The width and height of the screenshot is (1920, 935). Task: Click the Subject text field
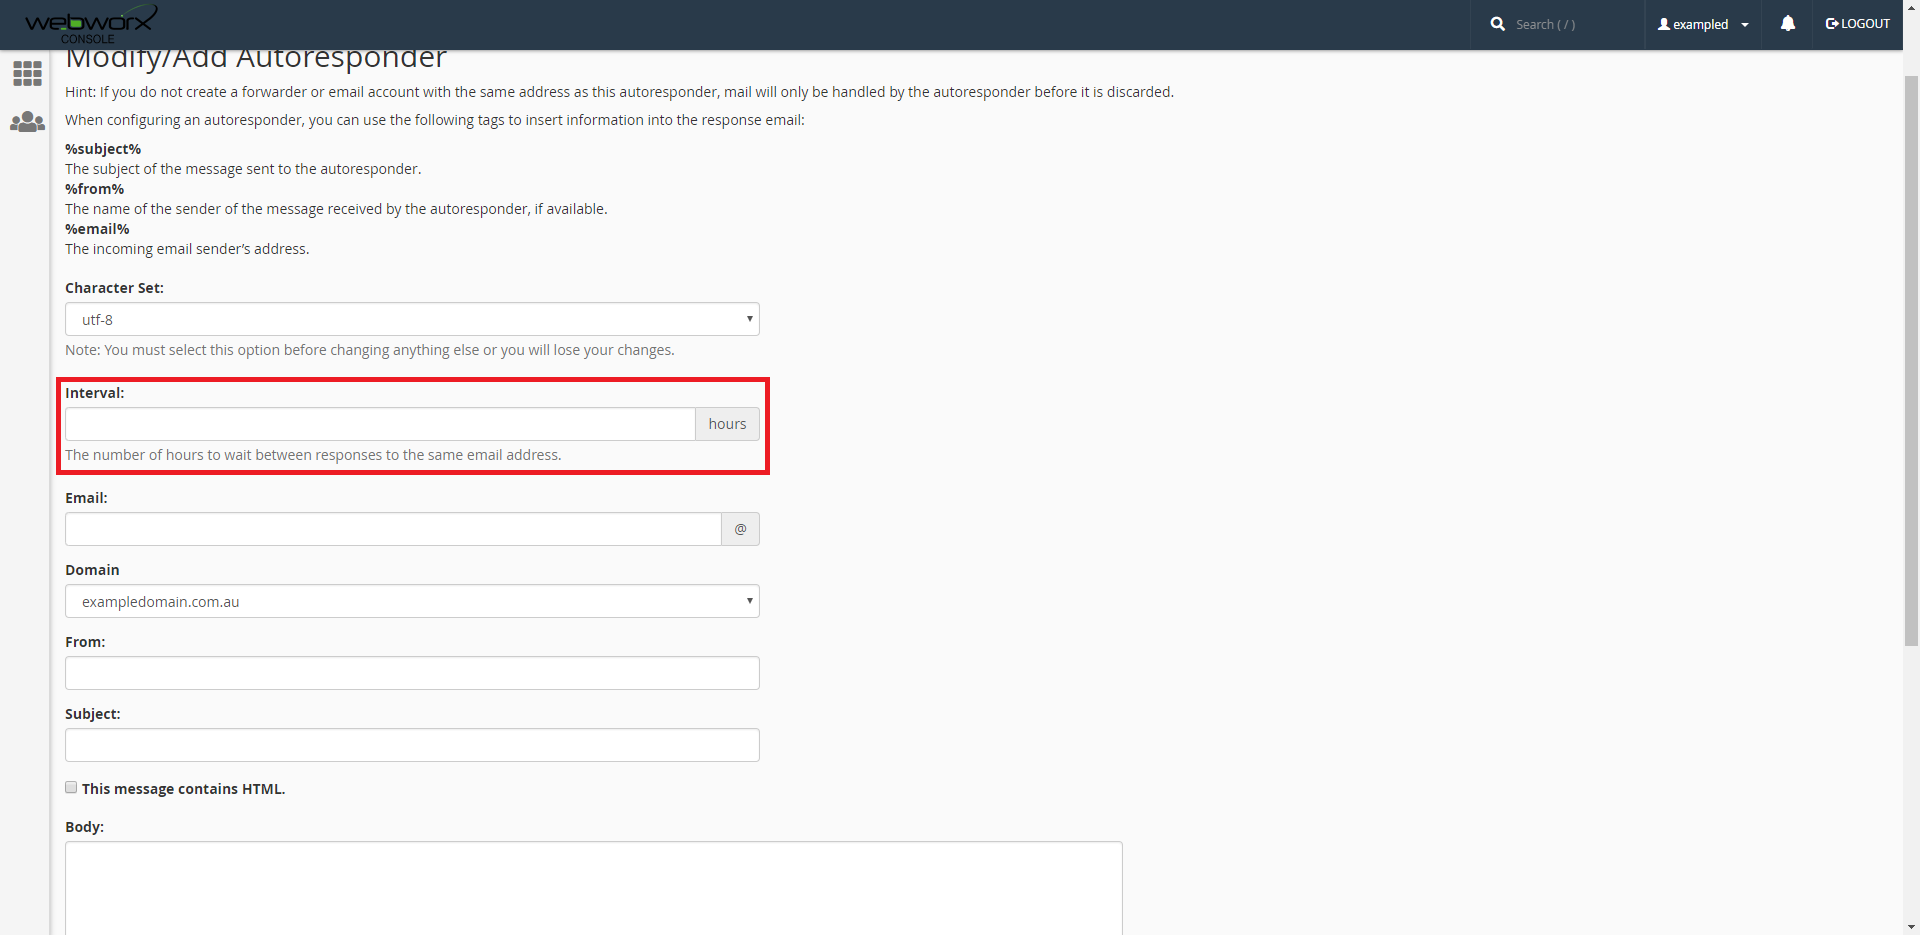pyautogui.click(x=412, y=745)
